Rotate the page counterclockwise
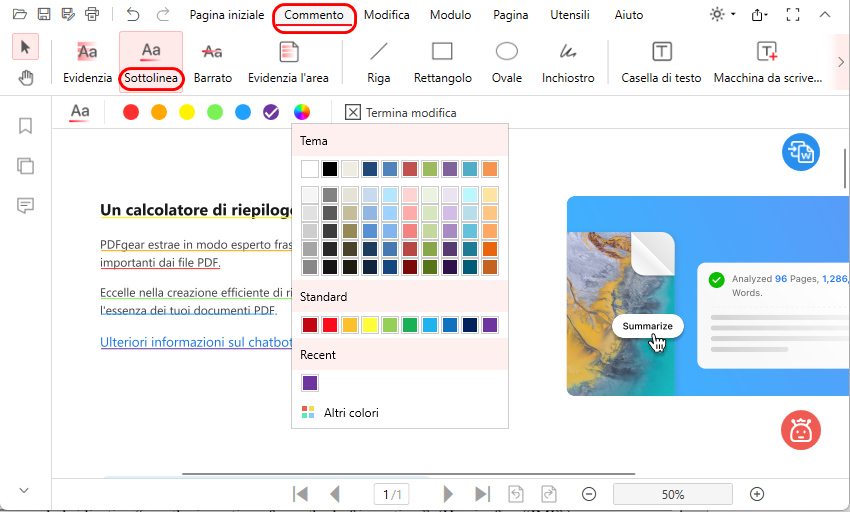The height and width of the screenshot is (512, 850). point(516,494)
